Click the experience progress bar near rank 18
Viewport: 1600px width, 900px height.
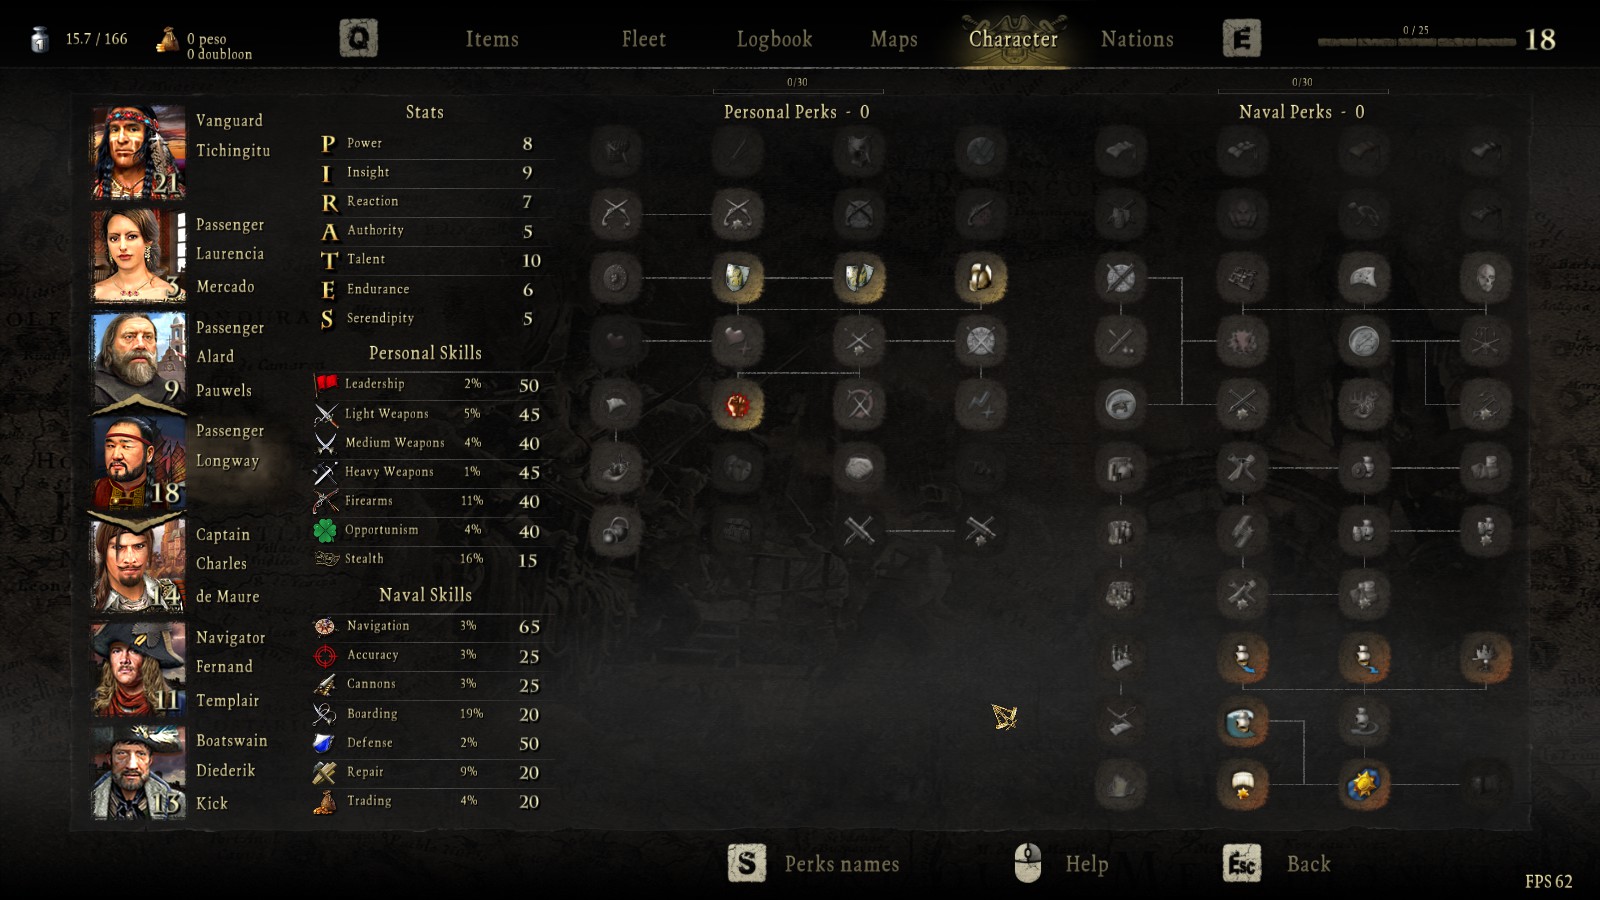tap(1416, 42)
